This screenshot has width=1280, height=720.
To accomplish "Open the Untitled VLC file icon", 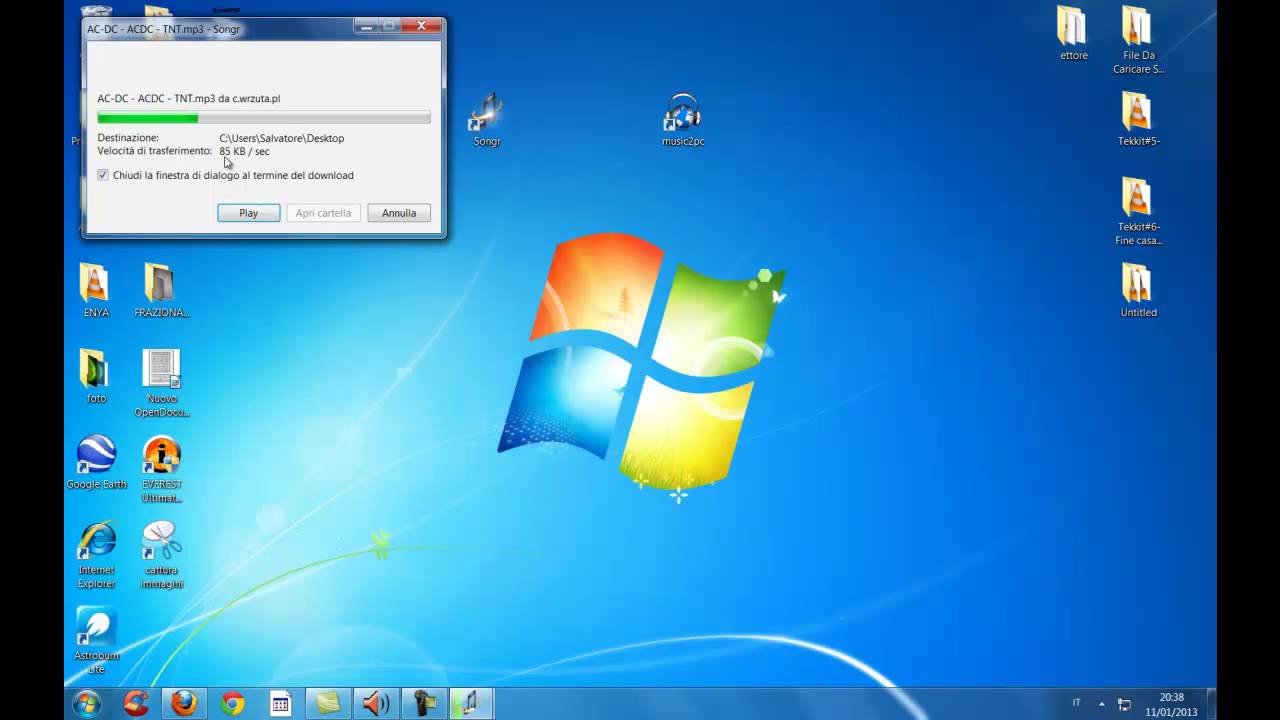I will click(x=1138, y=291).
